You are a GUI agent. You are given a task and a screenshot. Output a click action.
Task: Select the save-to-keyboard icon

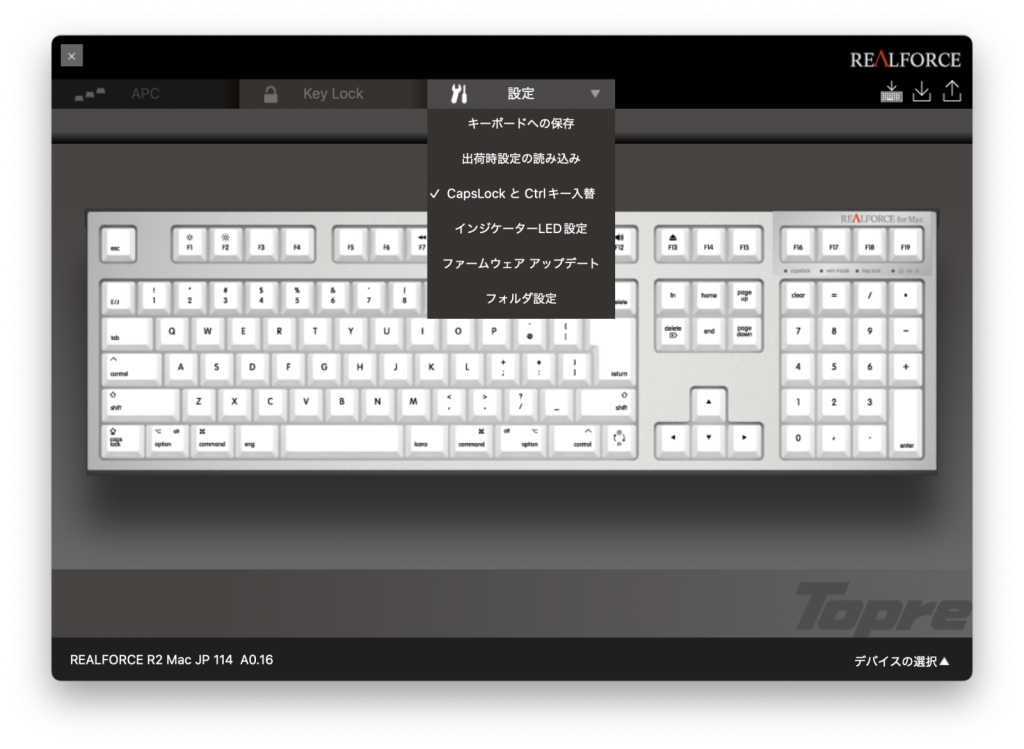pos(889,91)
